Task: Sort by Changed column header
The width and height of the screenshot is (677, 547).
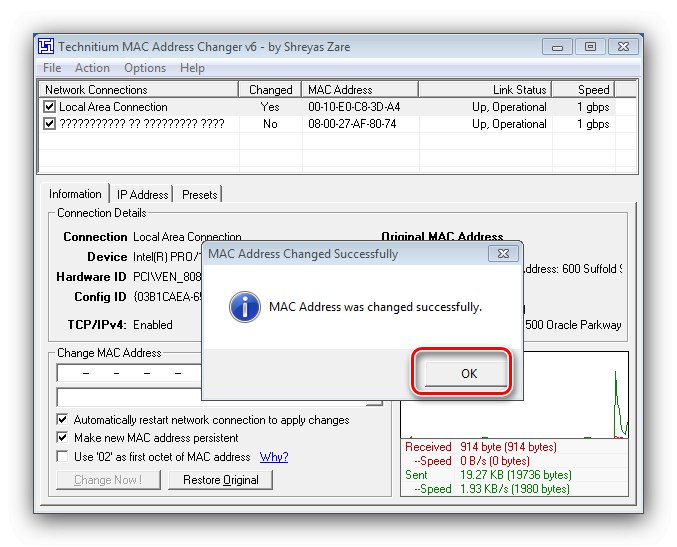Action: tap(270, 89)
